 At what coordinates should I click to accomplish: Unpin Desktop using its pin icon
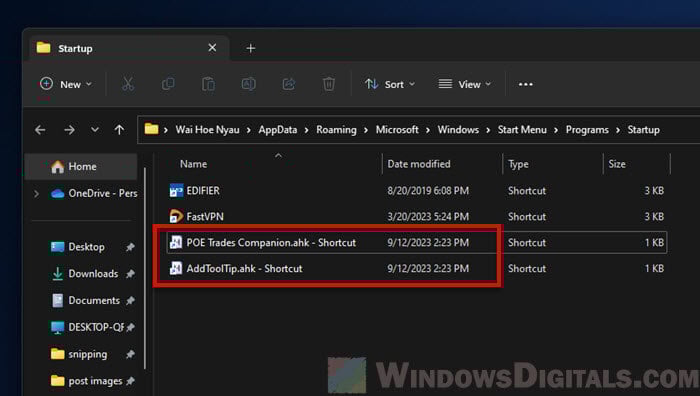pyautogui.click(x=130, y=247)
